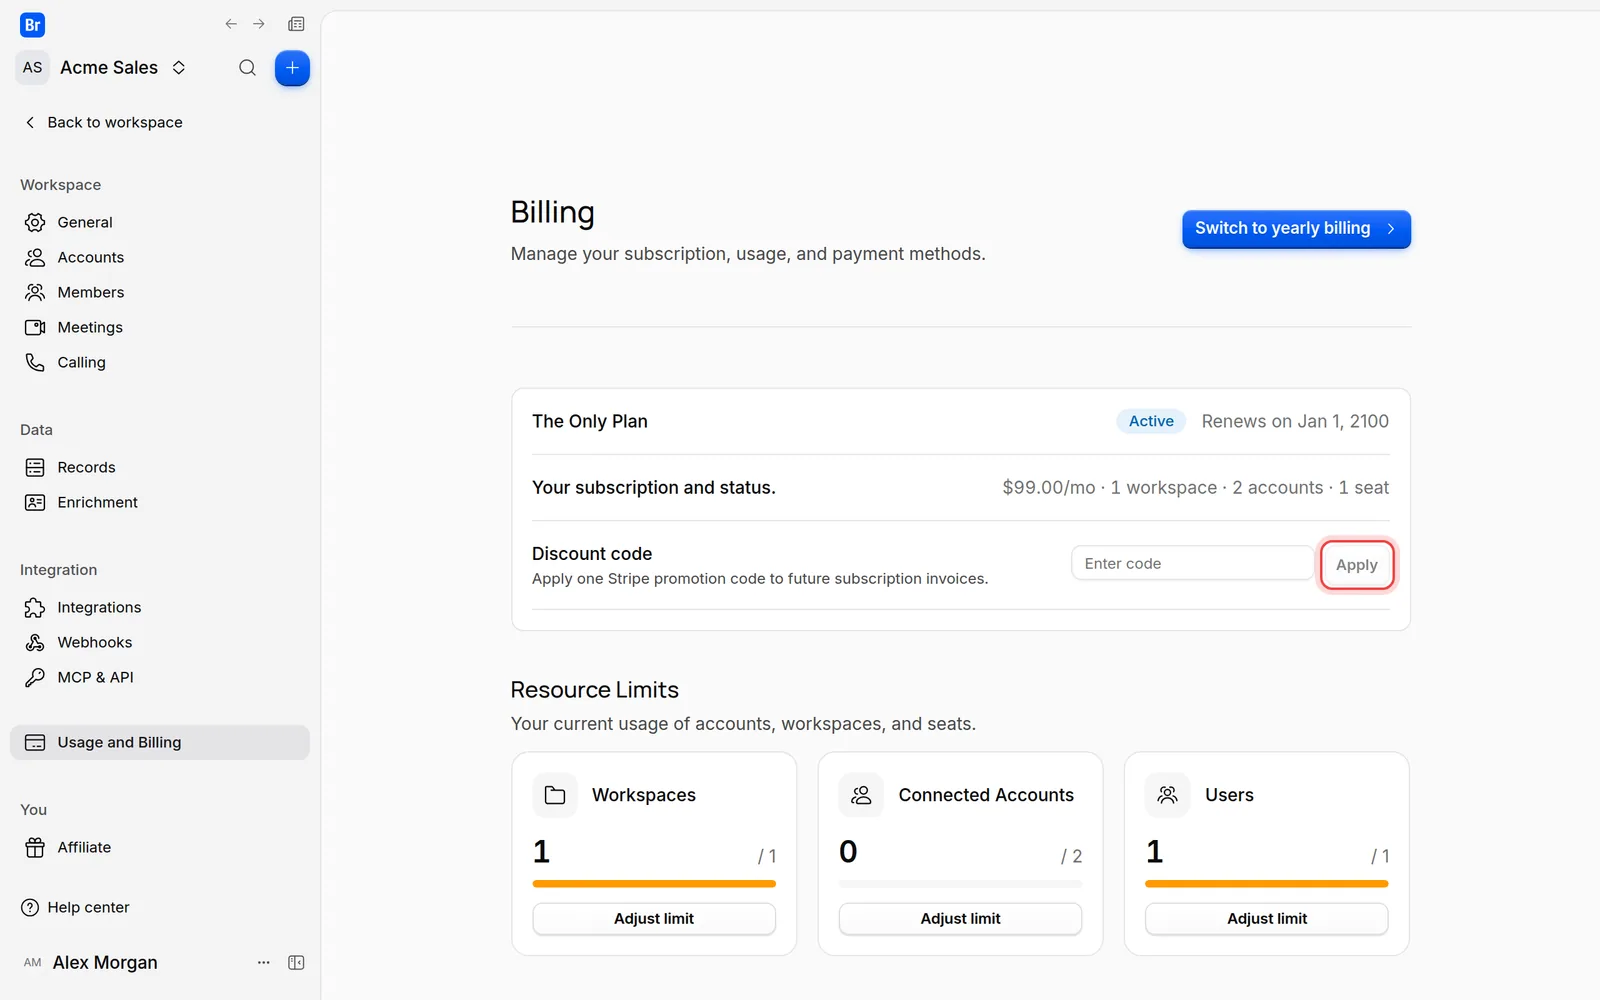Viewport: 1600px width, 1000px height.
Task: Open the Records data page
Action: (x=160, y=467)
